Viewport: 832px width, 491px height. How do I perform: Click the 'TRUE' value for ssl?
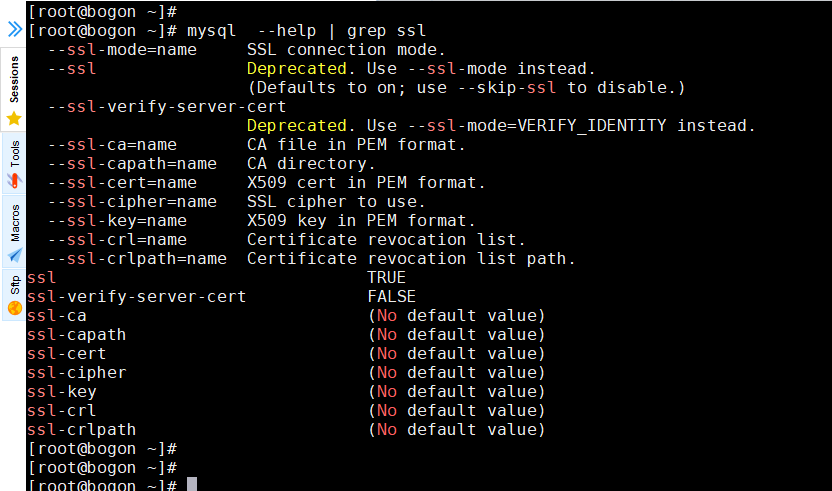click(x=387, y=278)
